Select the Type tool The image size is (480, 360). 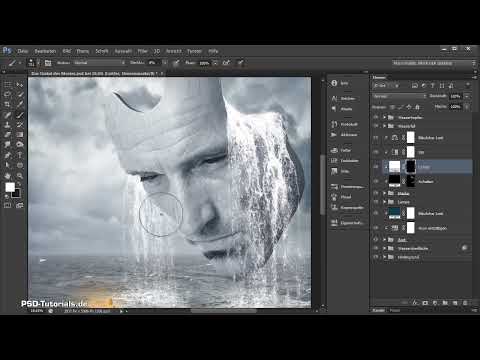[x=20, y=155]
